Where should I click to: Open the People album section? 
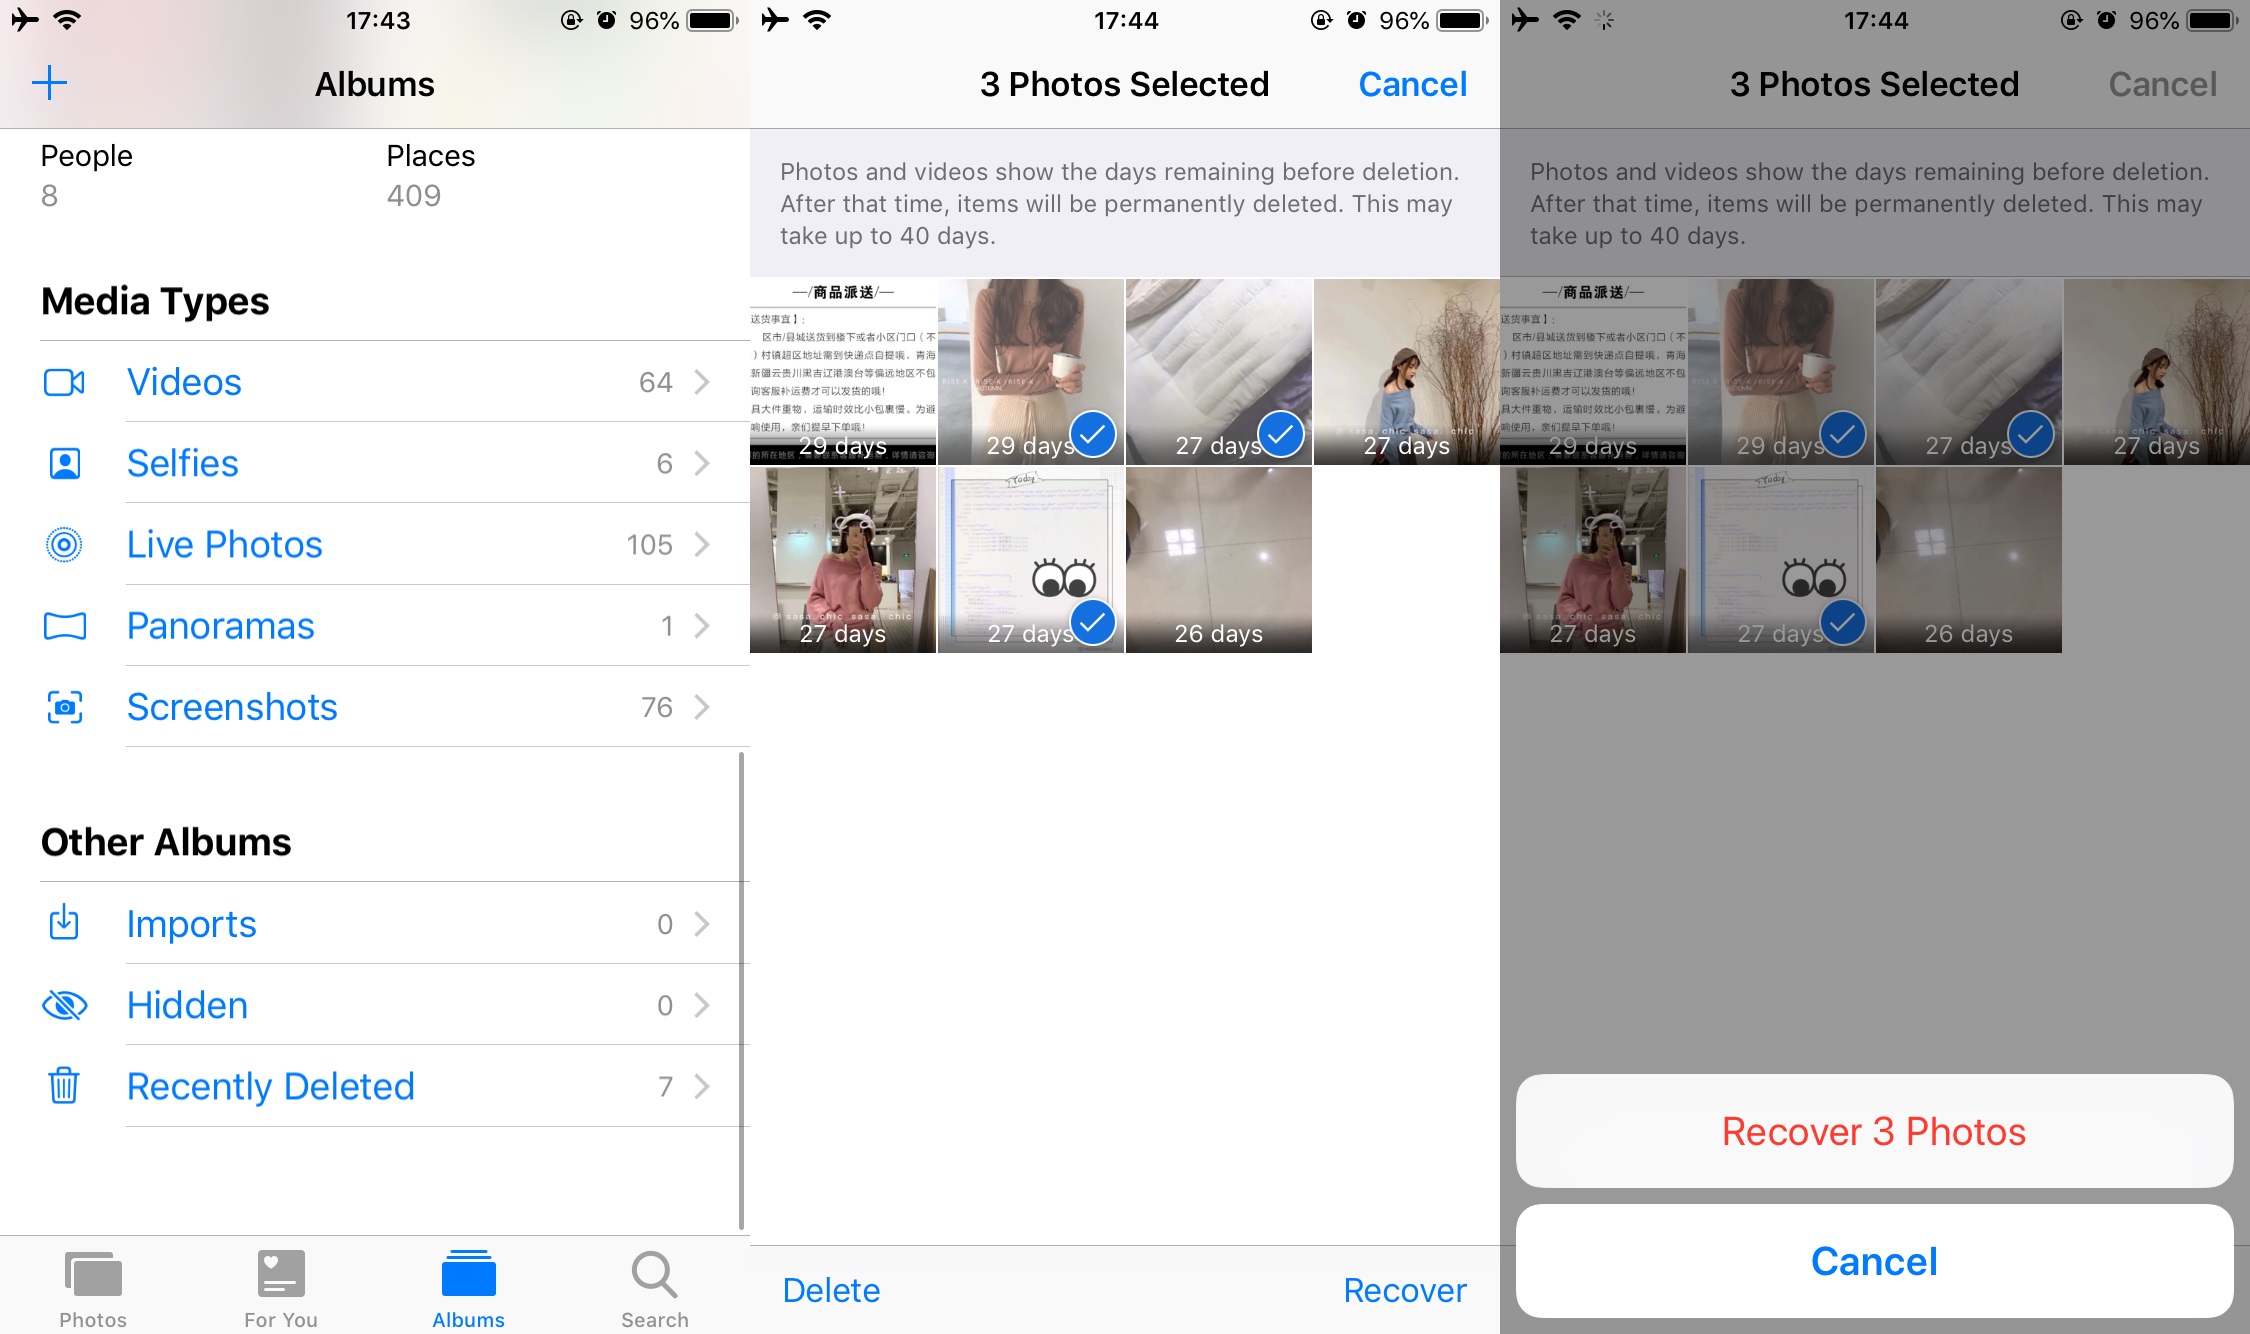87,154
